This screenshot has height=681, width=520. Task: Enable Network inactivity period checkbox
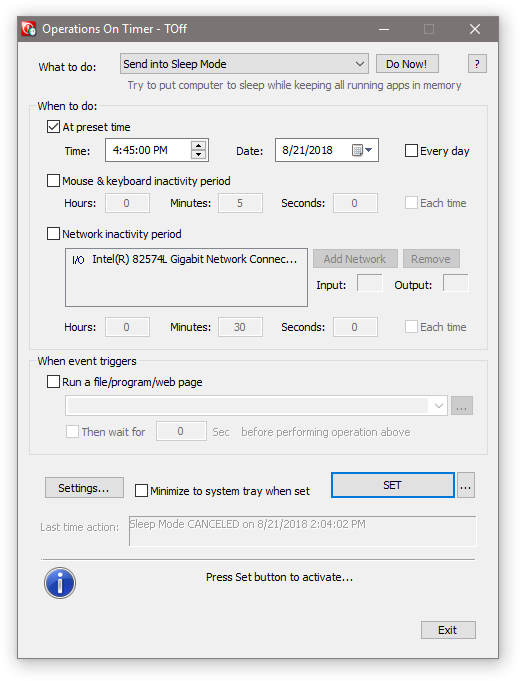(53, 234)
